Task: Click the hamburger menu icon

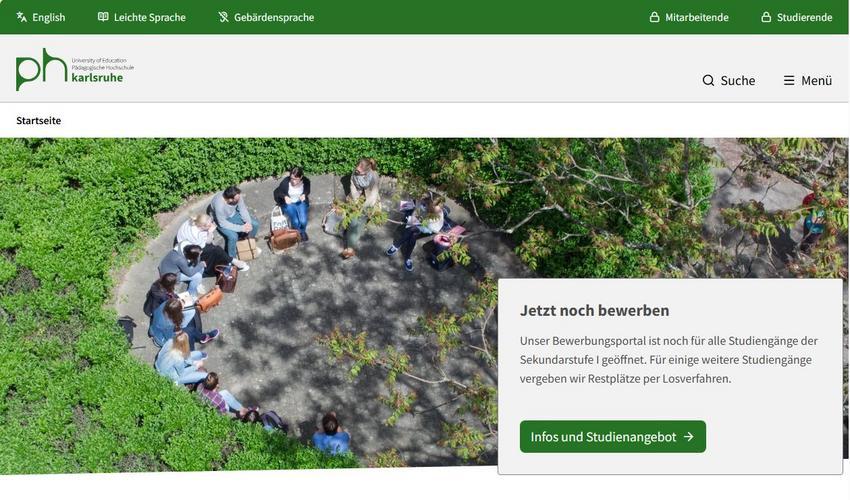Action: point(789,80)
